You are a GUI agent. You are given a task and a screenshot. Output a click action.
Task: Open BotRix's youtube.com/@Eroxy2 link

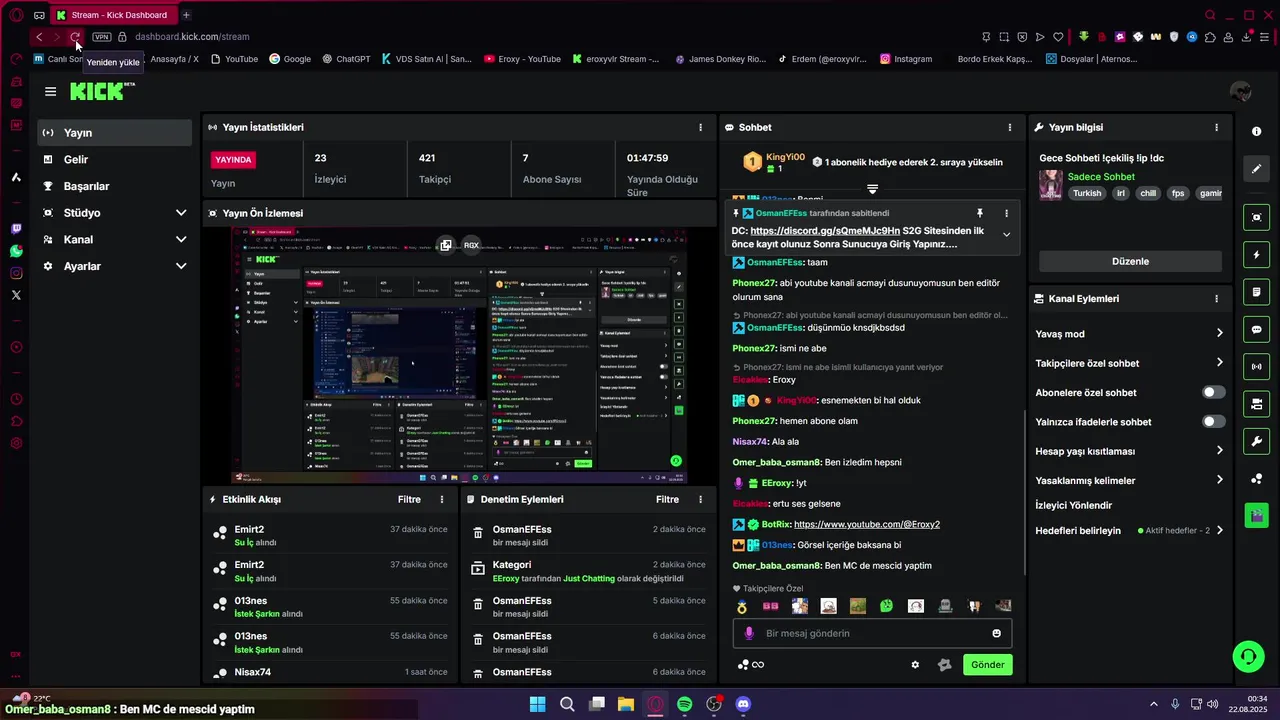pyautogui.click(x=867, y=524)
